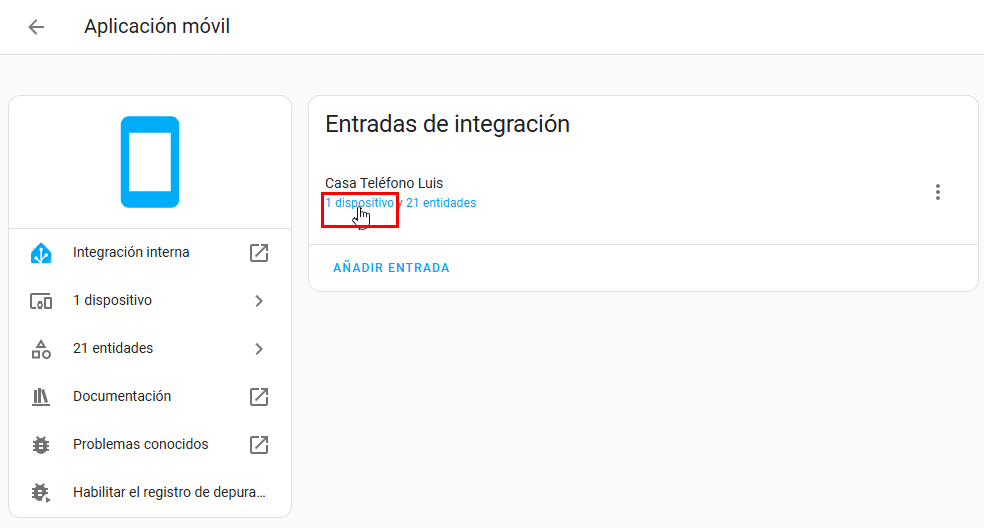
Task: Open three-dot menu for Casa Teléfono Luis
Action: click(x=937, y=192)
